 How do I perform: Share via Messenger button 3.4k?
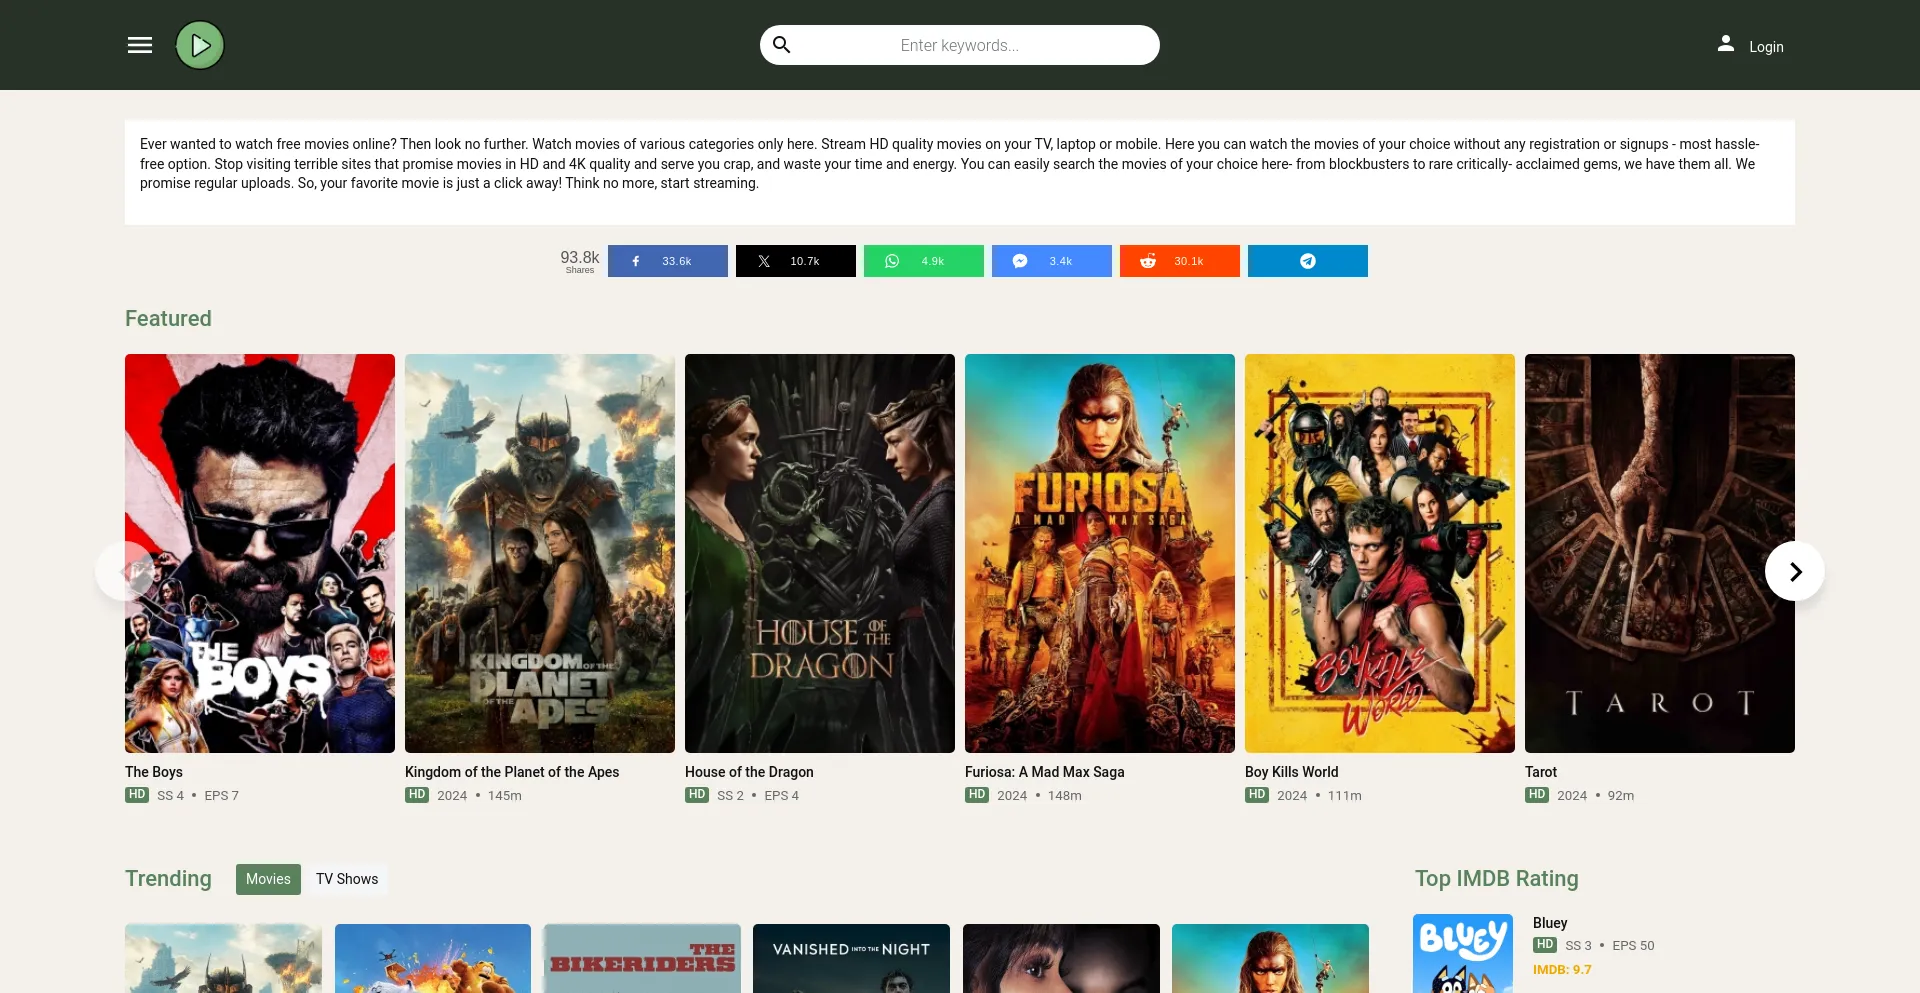(1052, 261)
